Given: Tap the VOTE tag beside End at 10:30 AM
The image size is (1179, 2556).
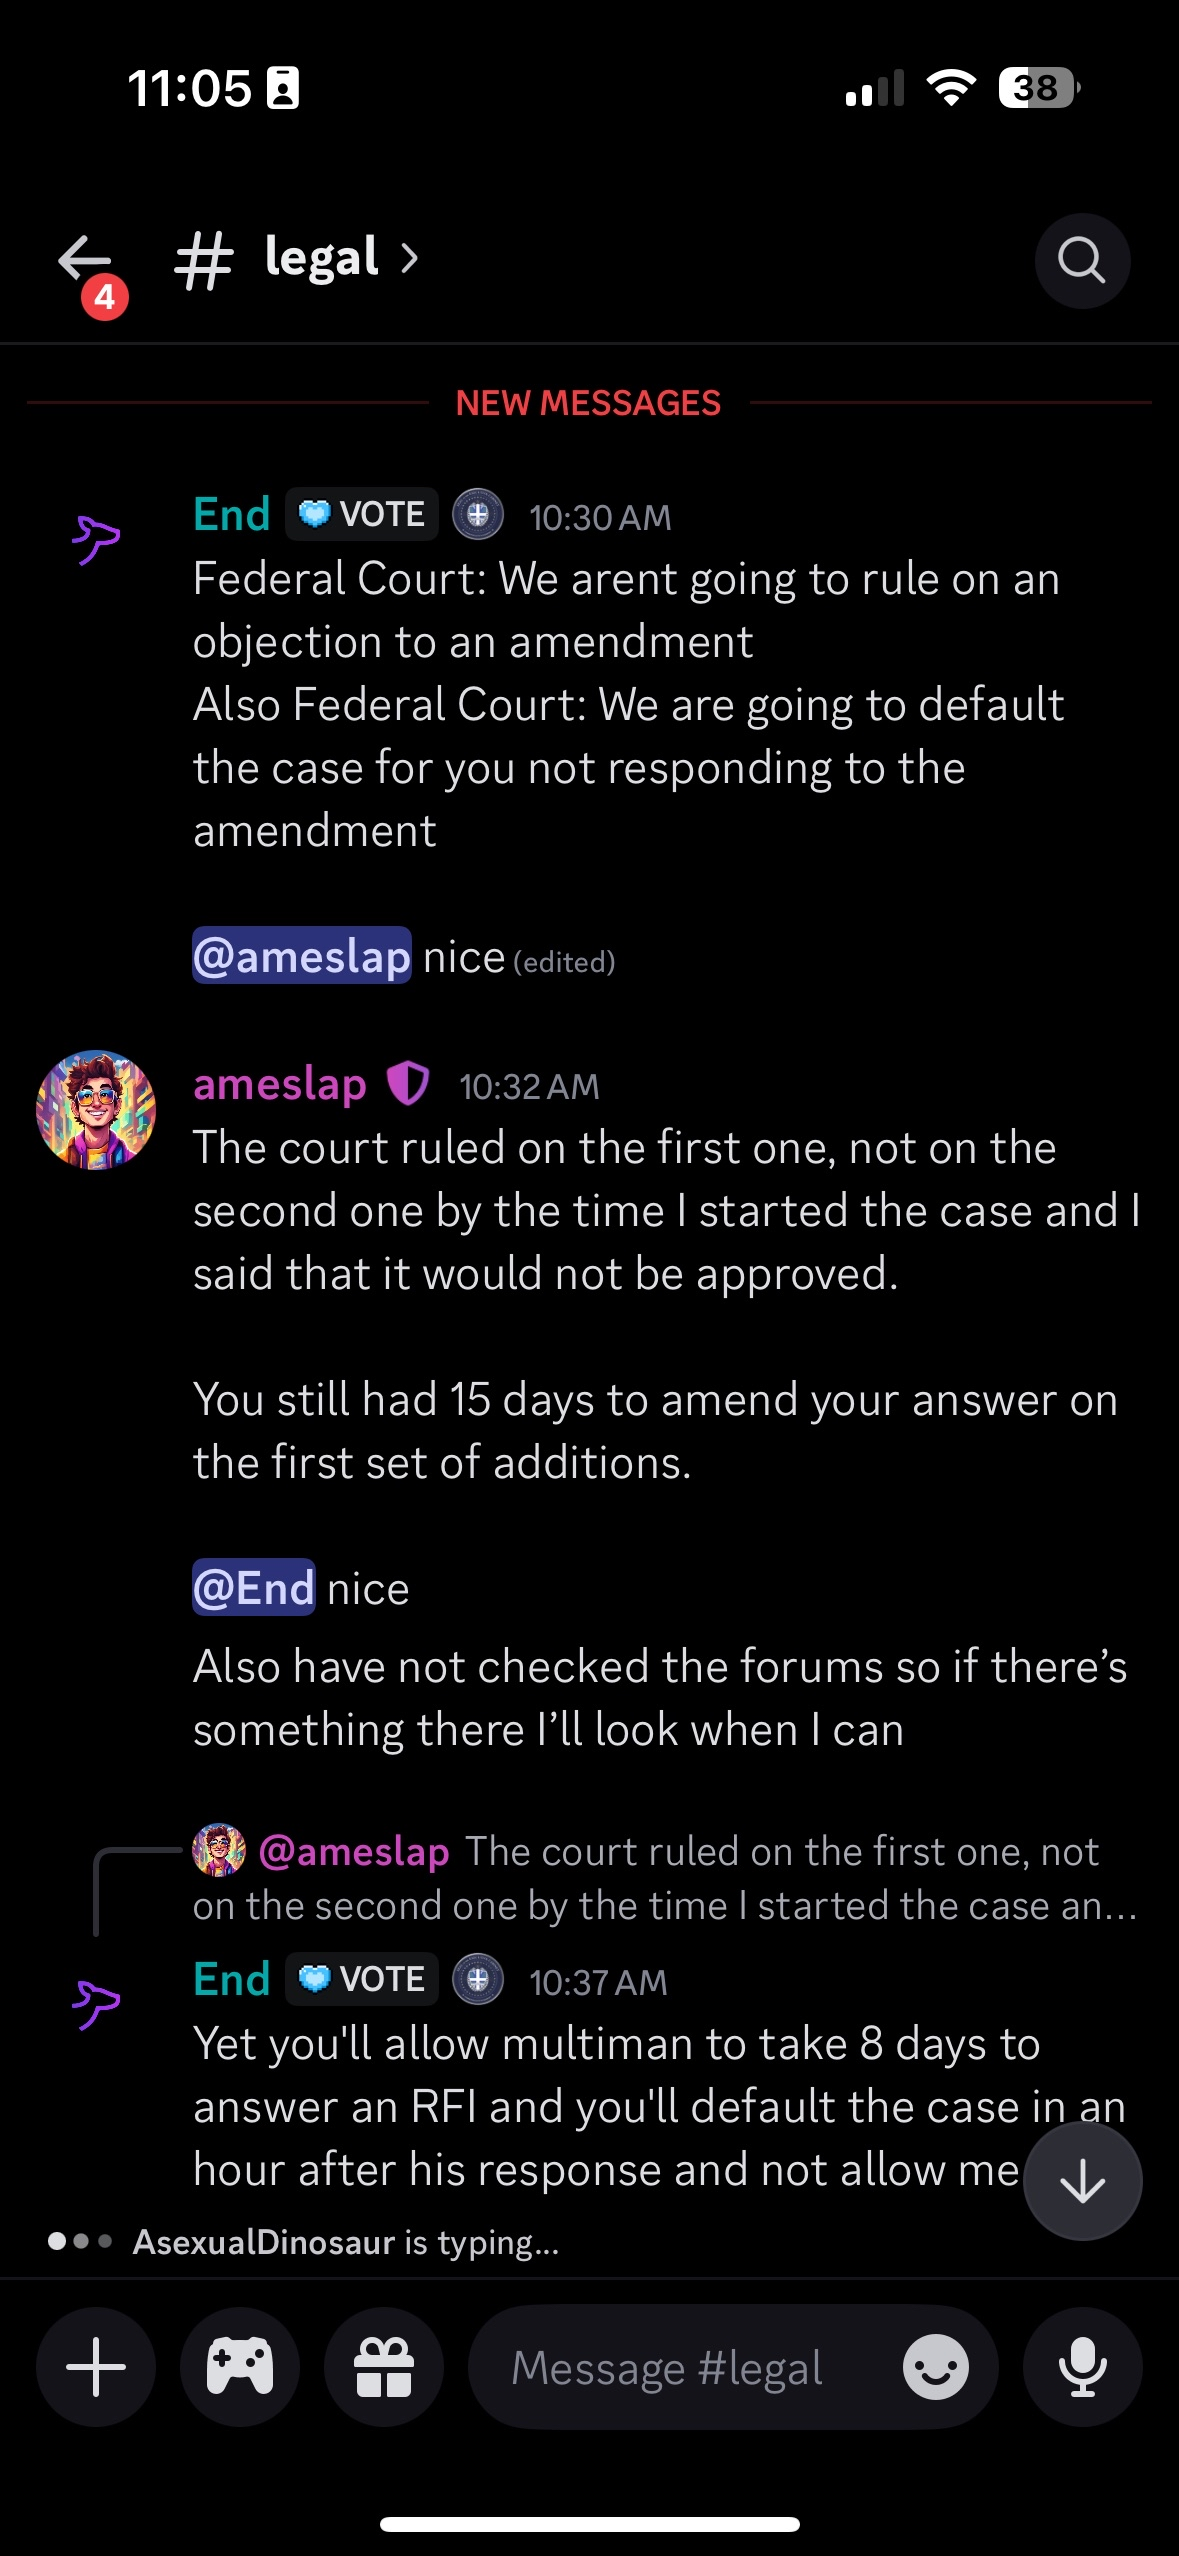Looking at the screenshot, I should (x=362, y=514).
